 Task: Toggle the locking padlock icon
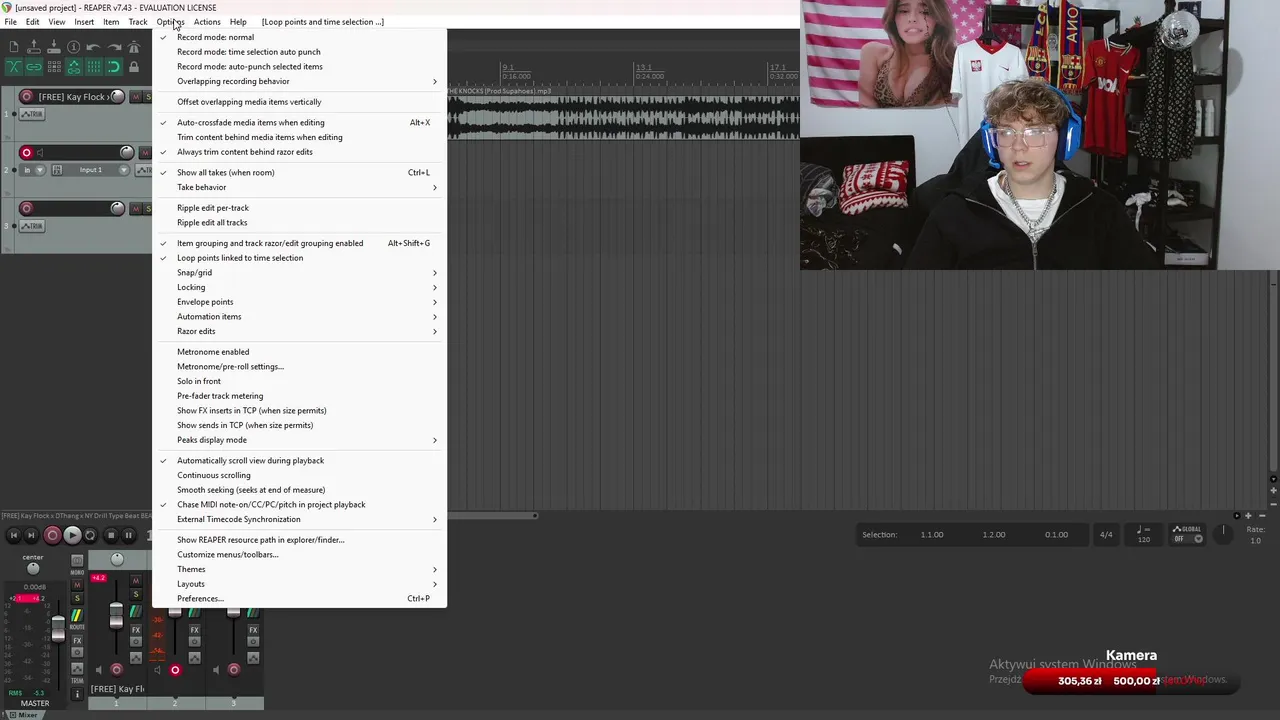coord(134,67)
